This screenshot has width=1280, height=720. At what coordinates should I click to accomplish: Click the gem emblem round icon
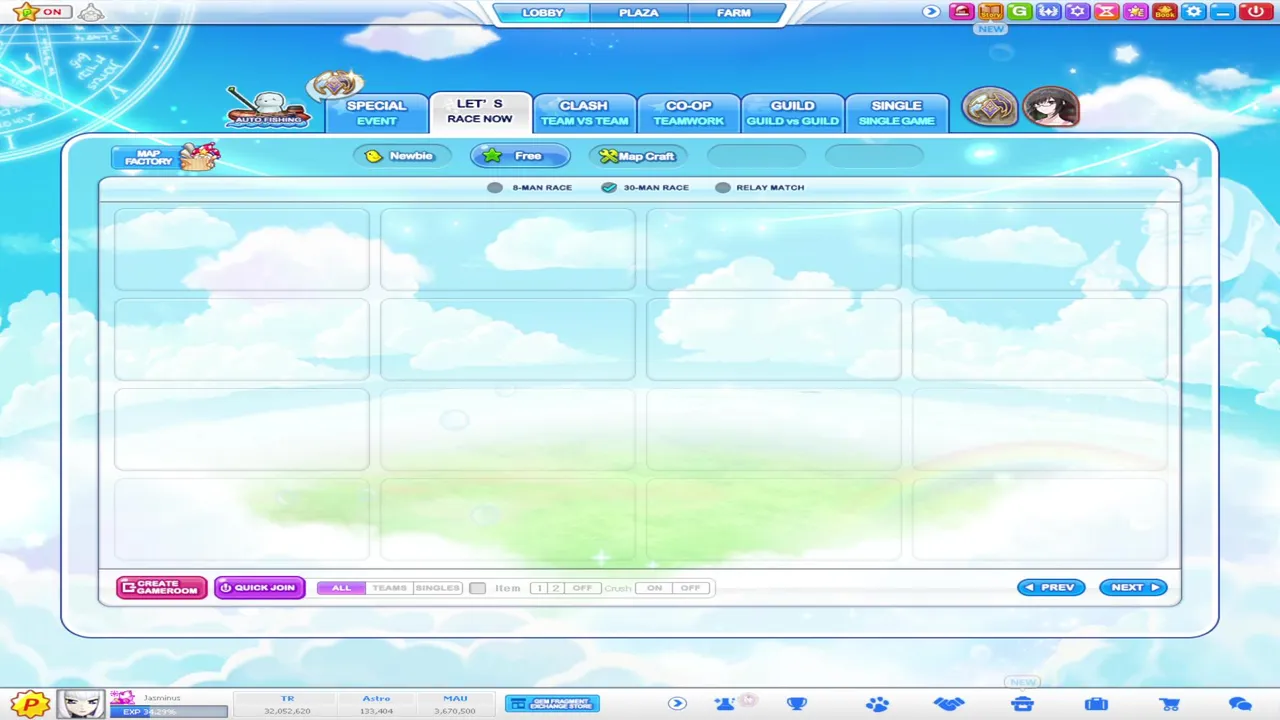[x=989, y=108]
